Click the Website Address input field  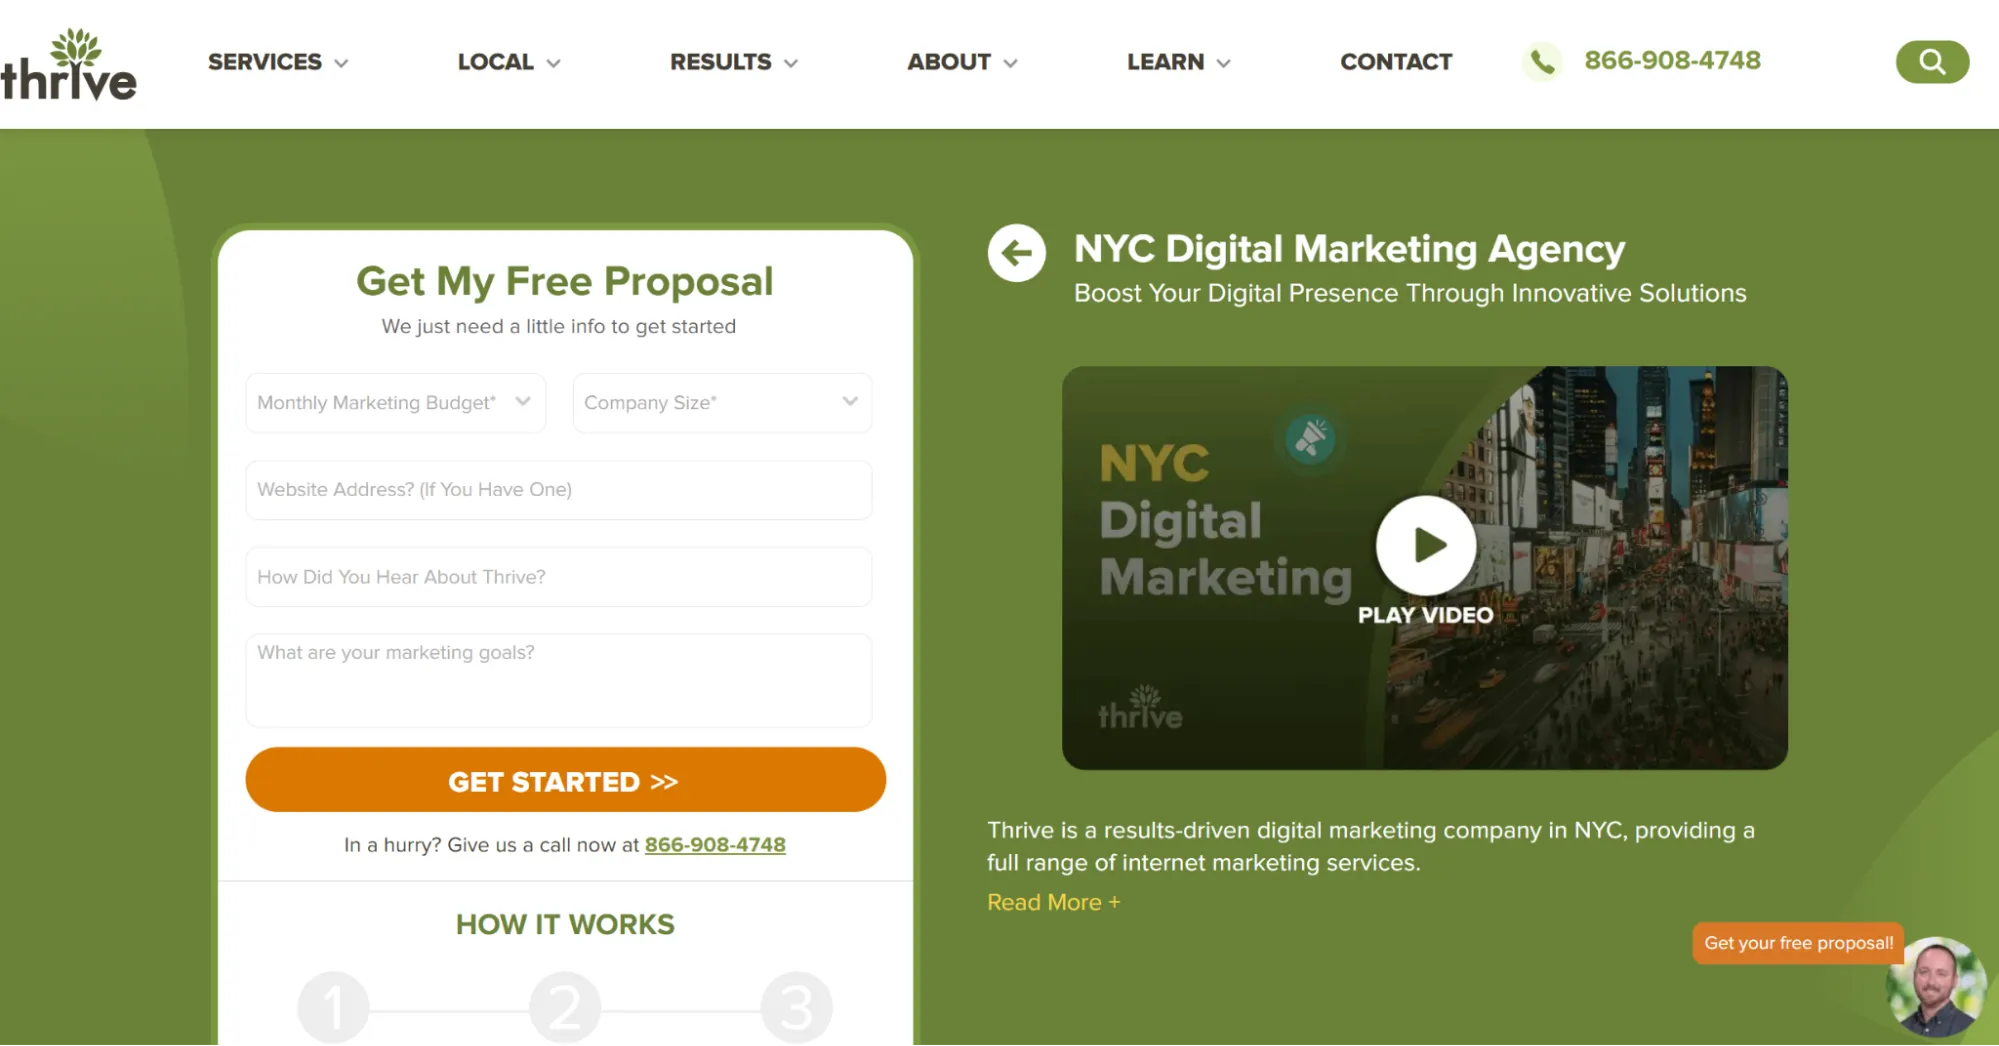point(559,490)
